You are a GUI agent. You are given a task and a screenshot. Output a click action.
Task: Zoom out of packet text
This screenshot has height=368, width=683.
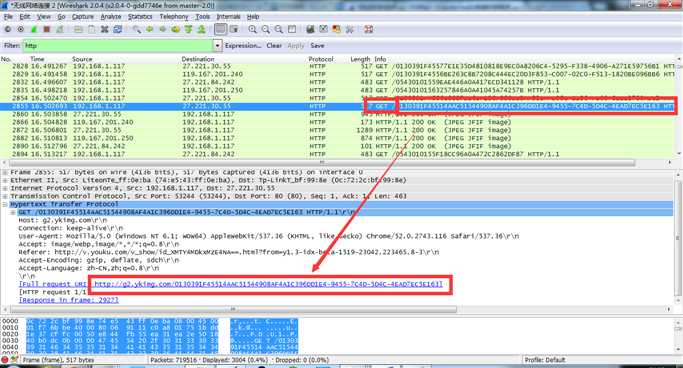(x=265, y=30)
